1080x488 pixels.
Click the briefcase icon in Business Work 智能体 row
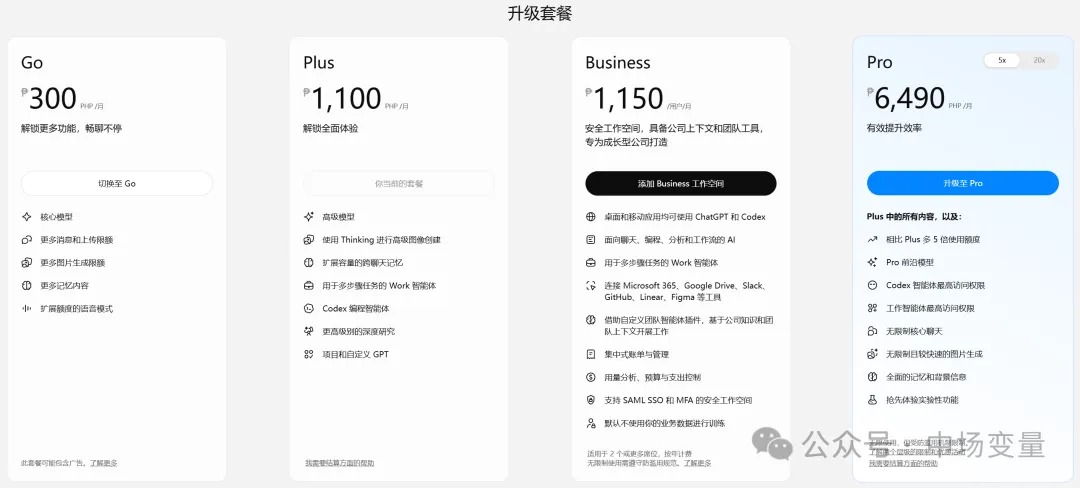click(x=590, y=262)
